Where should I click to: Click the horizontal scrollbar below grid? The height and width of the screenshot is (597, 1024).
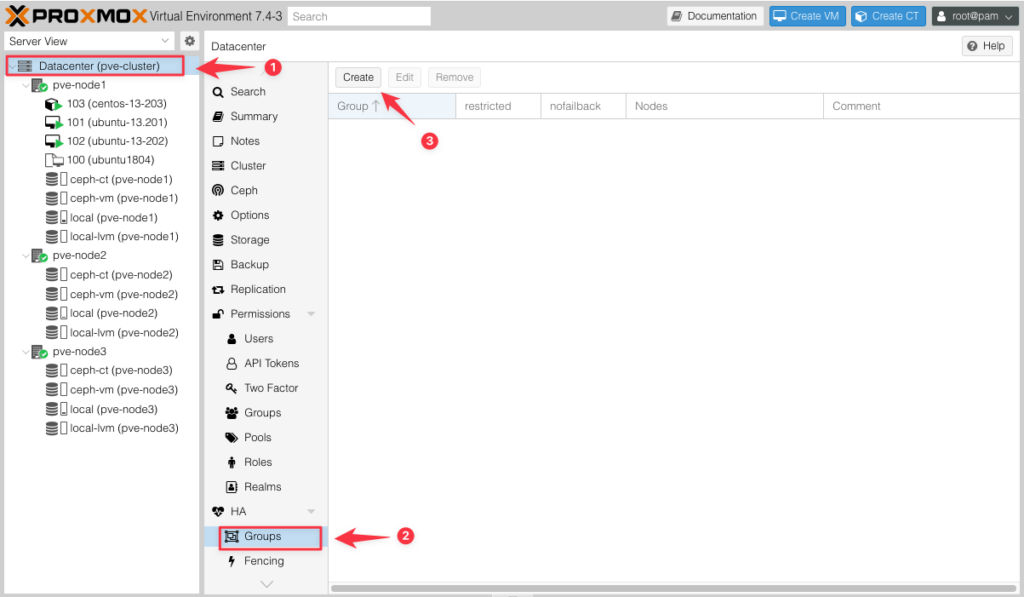[673, 588]
